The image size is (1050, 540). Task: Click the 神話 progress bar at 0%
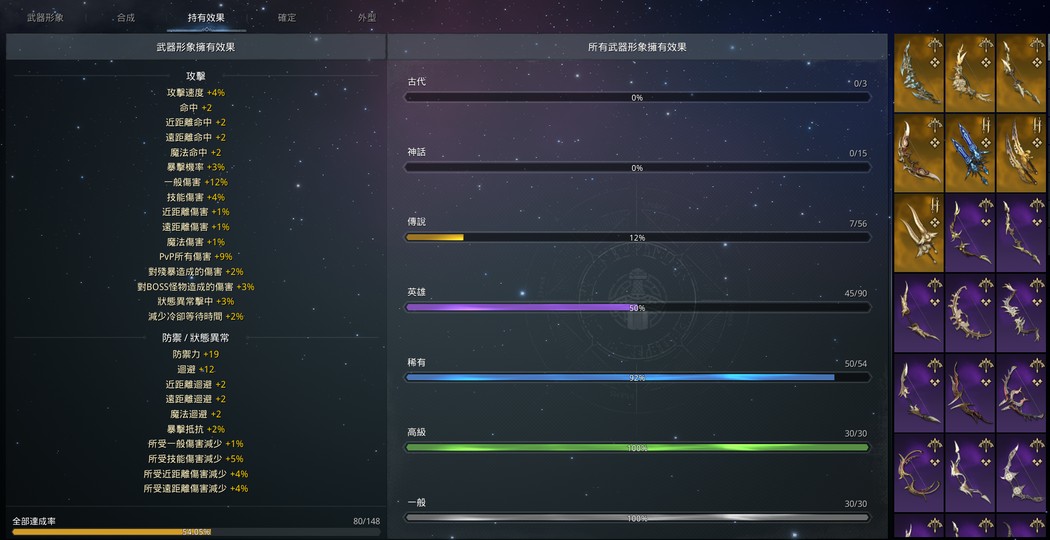point(637,167)
